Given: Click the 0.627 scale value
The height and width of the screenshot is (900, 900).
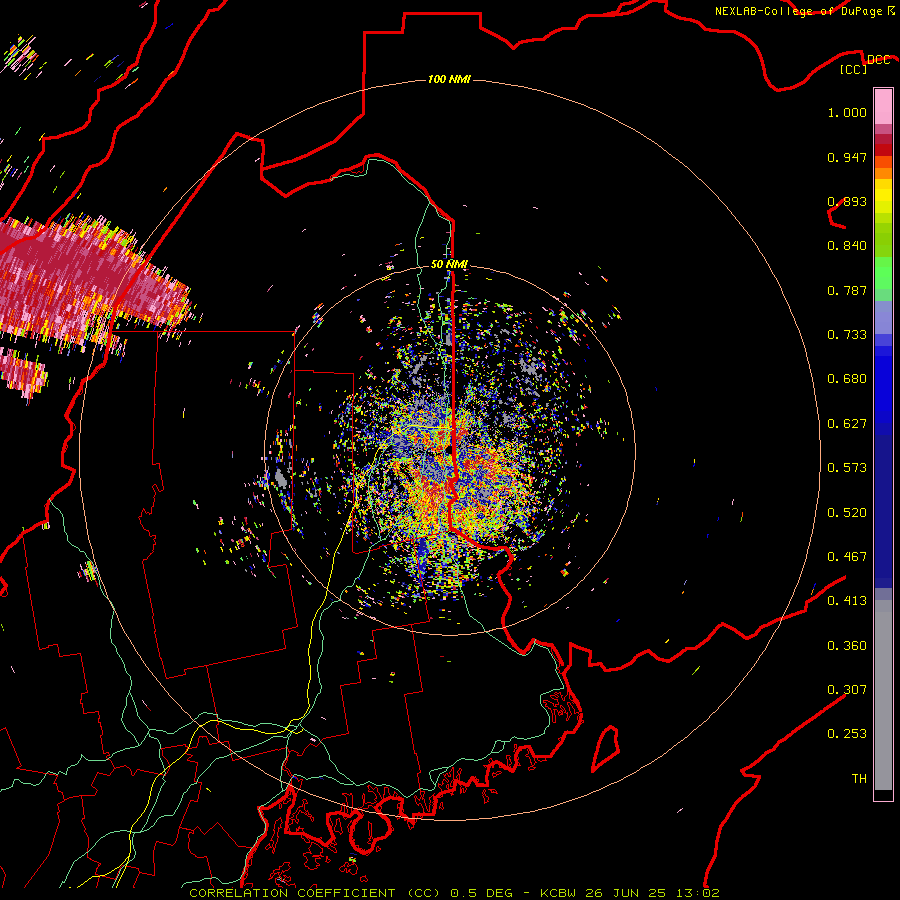Looking at the screenshot, I should 847,424.
